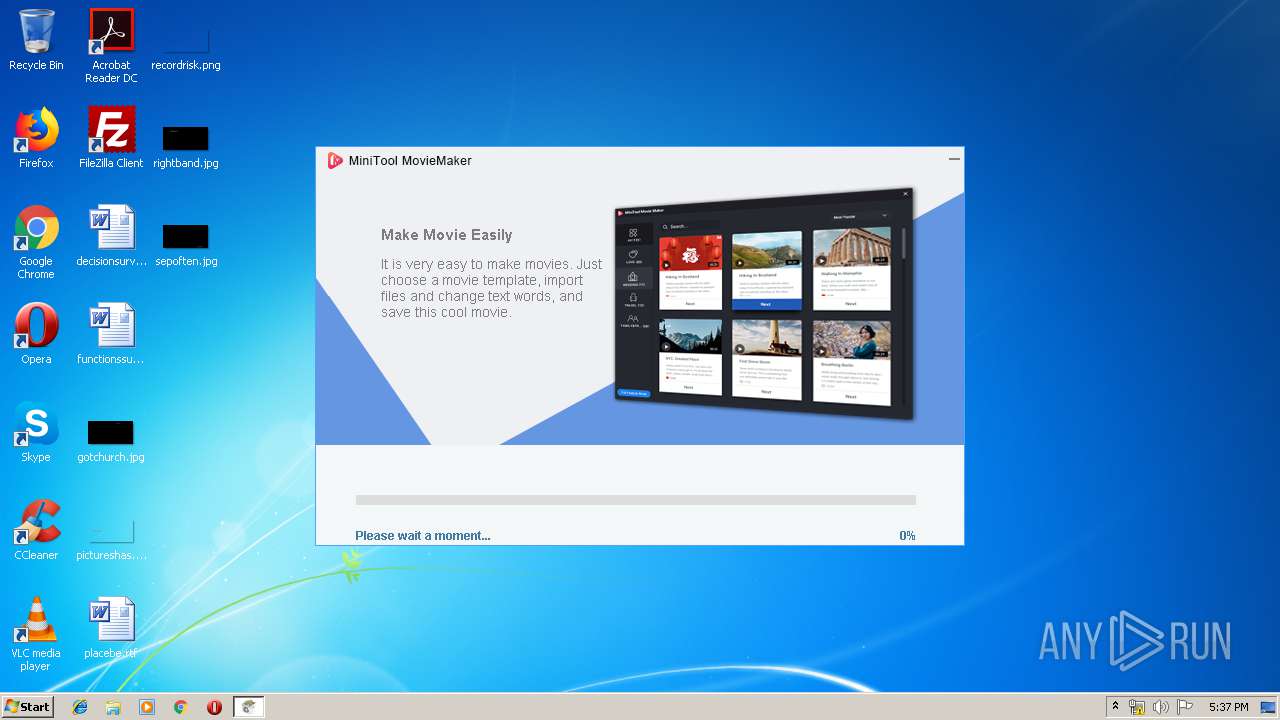Open Action Center flag icon
Image resolution: width=1280 pixels, height=720 pixels.
[x=1185, y=707]
